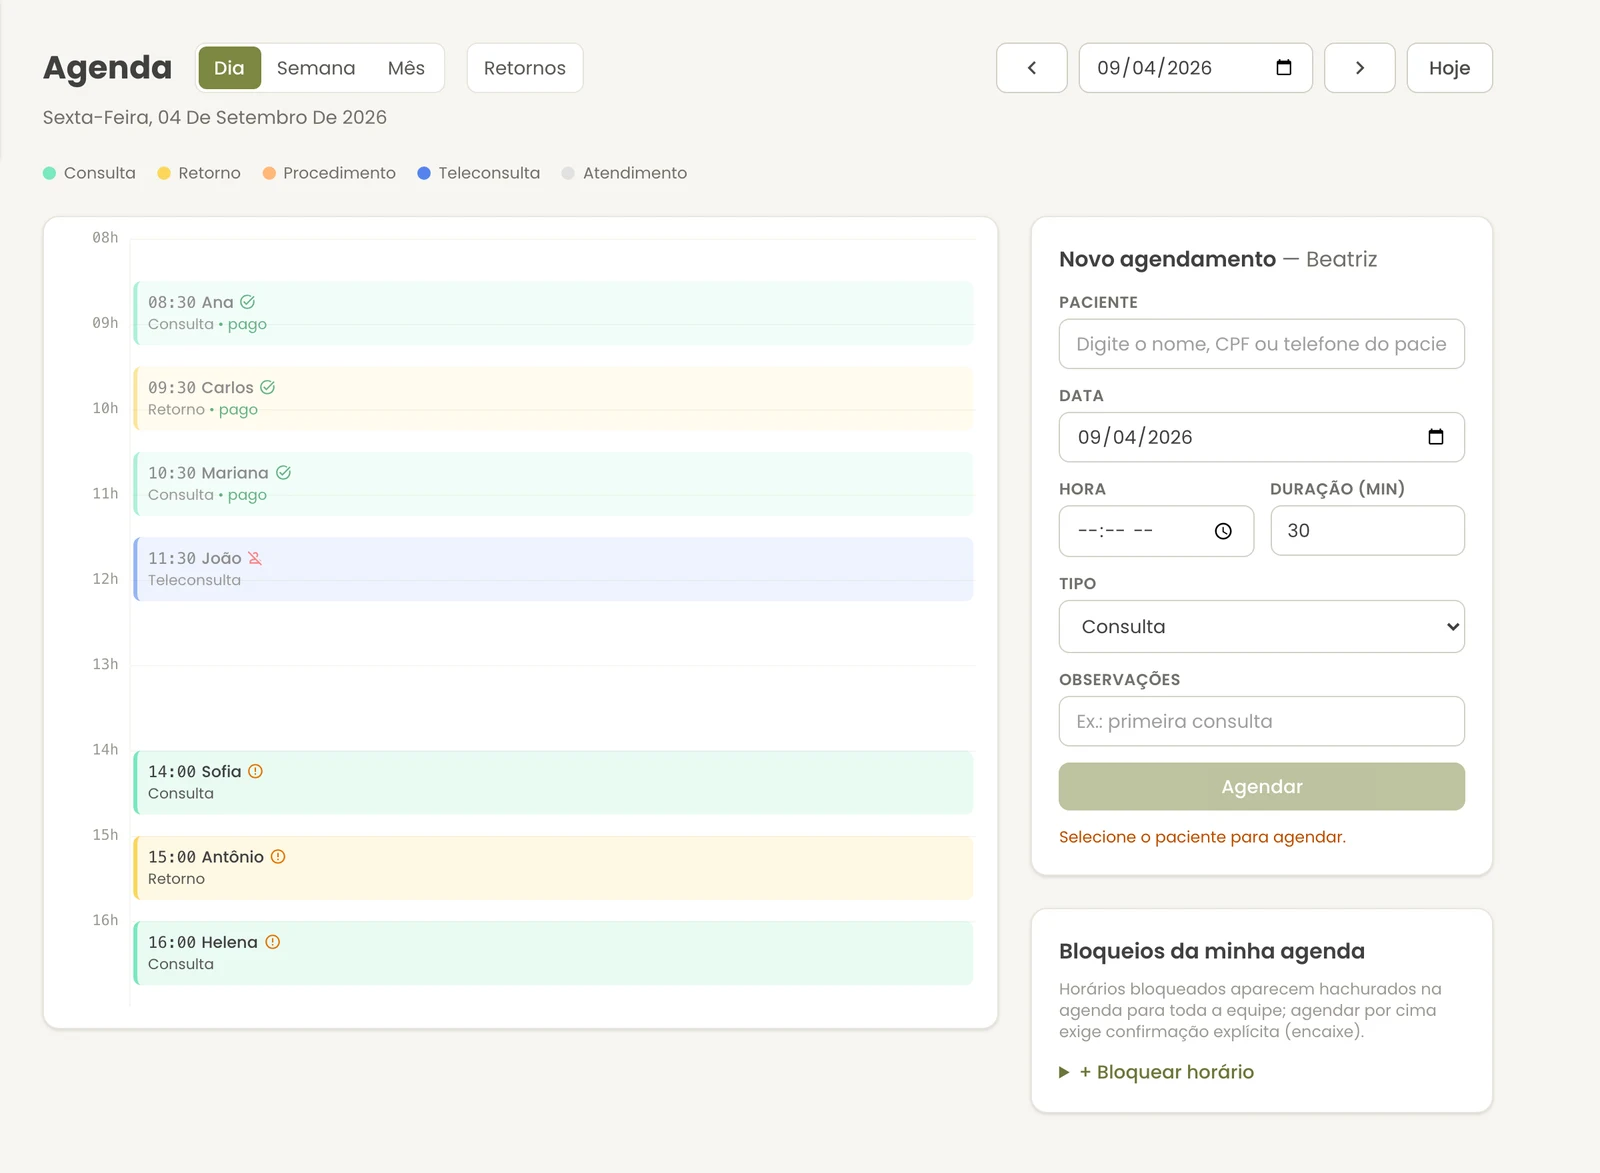Jump to today with Hoje button
1600x1173 pixels.
[1449, 68]
